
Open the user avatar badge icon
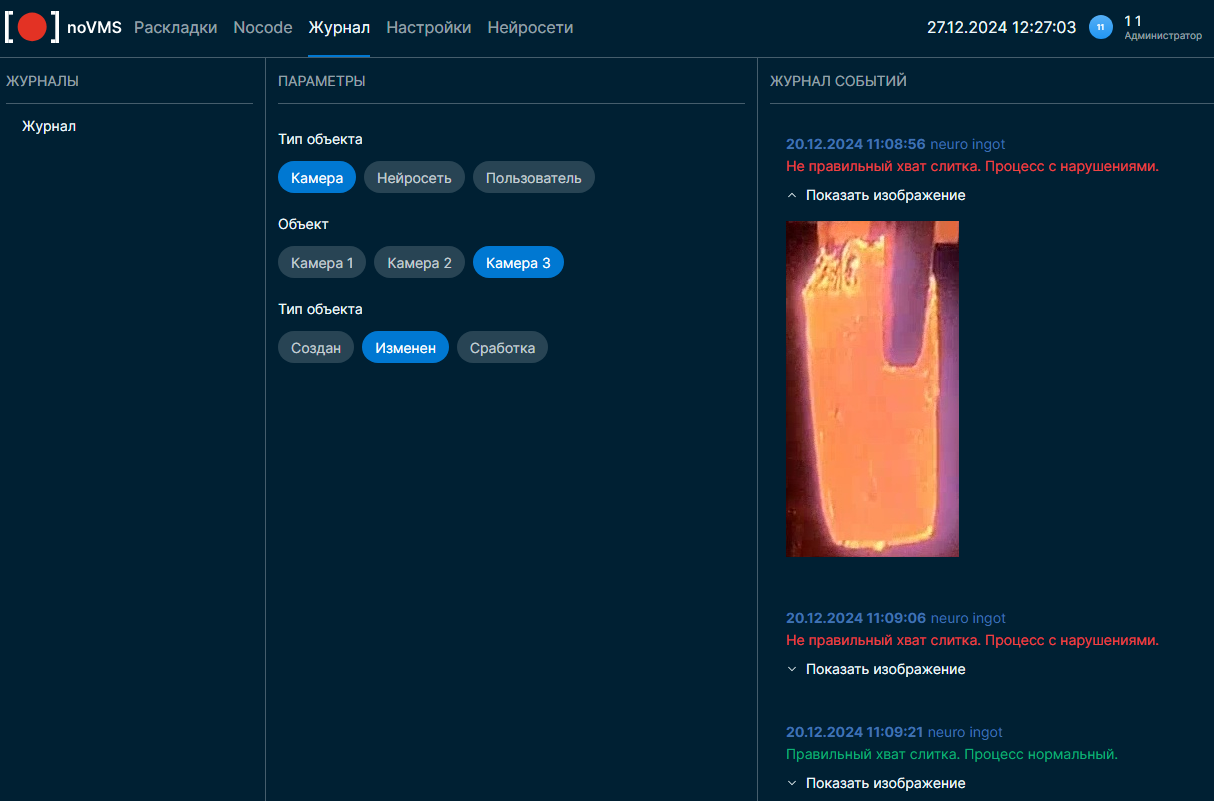[x=1100, y=28]
